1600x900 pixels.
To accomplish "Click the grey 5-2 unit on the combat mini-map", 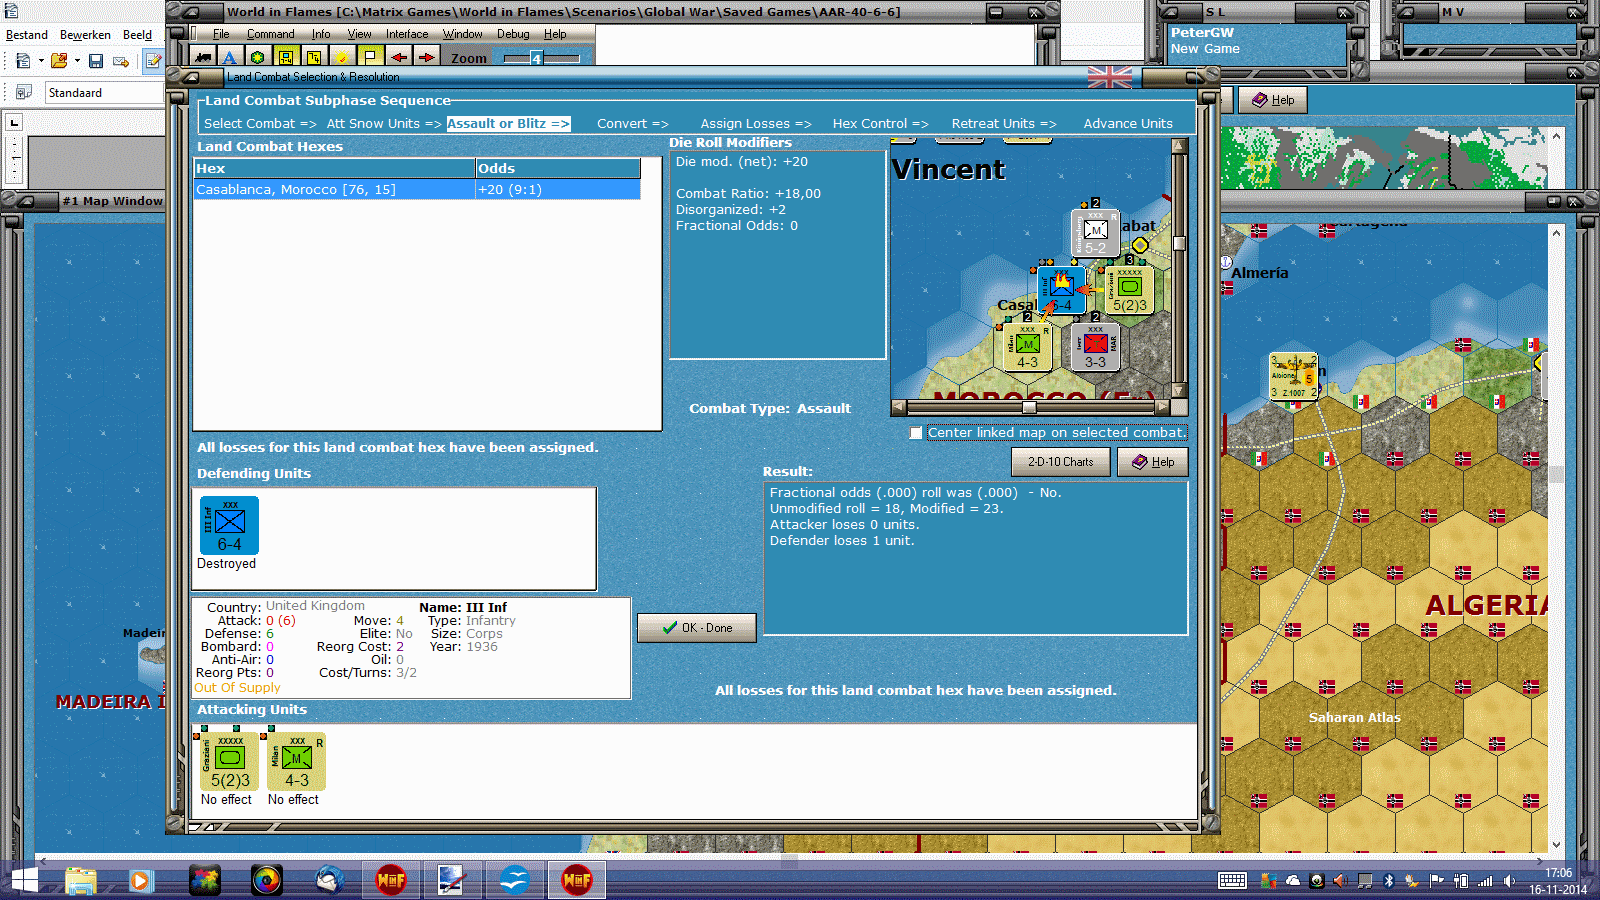I will (x=1095, y=232).
